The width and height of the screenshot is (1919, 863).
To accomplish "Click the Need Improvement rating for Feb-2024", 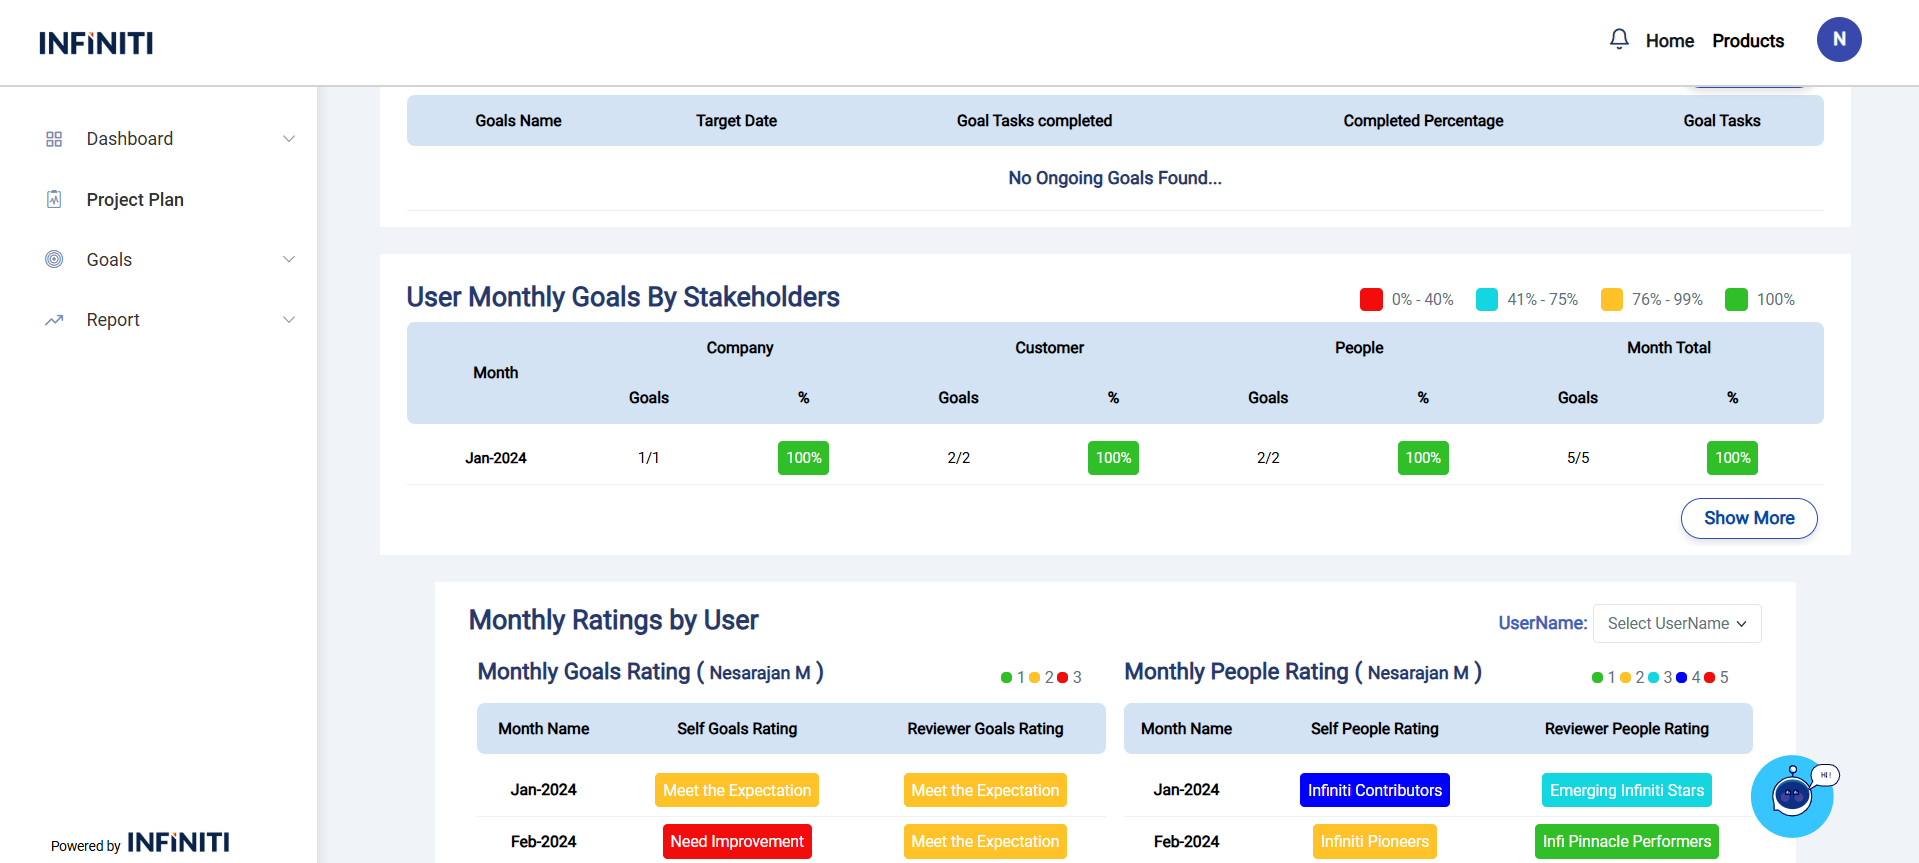I will [x=736, y=841].
